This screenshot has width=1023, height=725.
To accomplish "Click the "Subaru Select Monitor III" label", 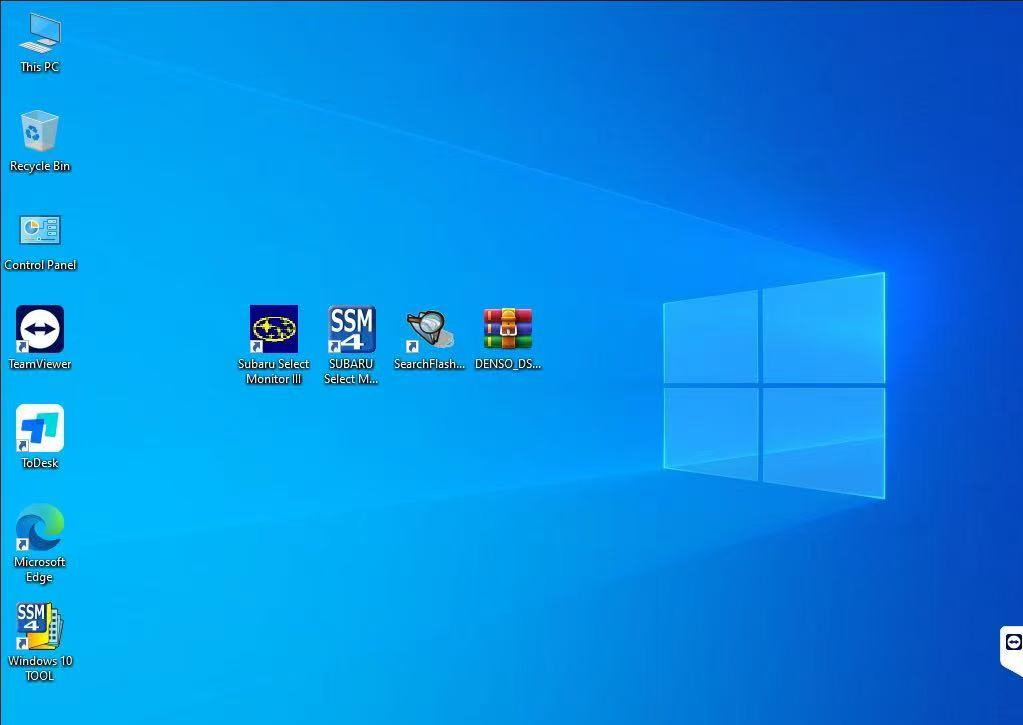I will point(274,371).
